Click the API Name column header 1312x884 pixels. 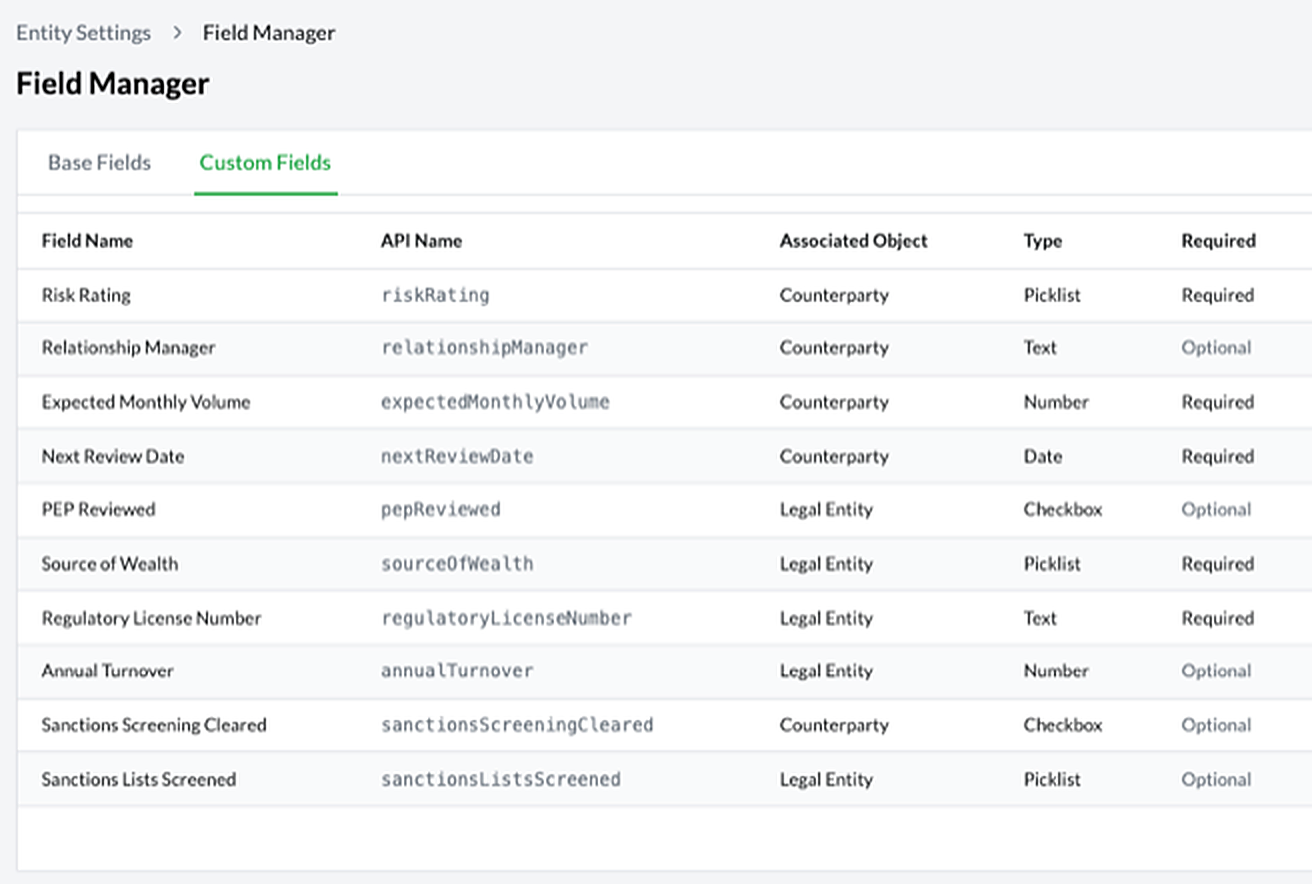click(x=421, y=241)
